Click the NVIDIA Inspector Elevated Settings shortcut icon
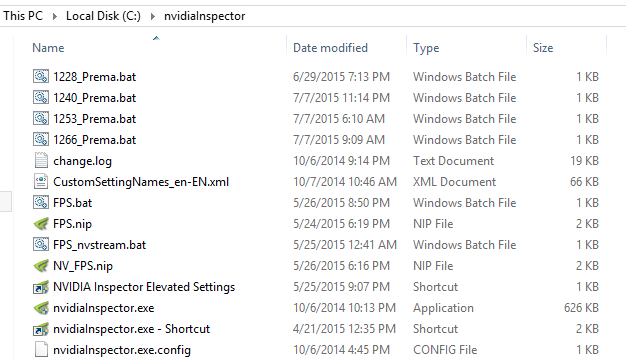Screen dimensions: 626x362 click(x=41, y=287)
